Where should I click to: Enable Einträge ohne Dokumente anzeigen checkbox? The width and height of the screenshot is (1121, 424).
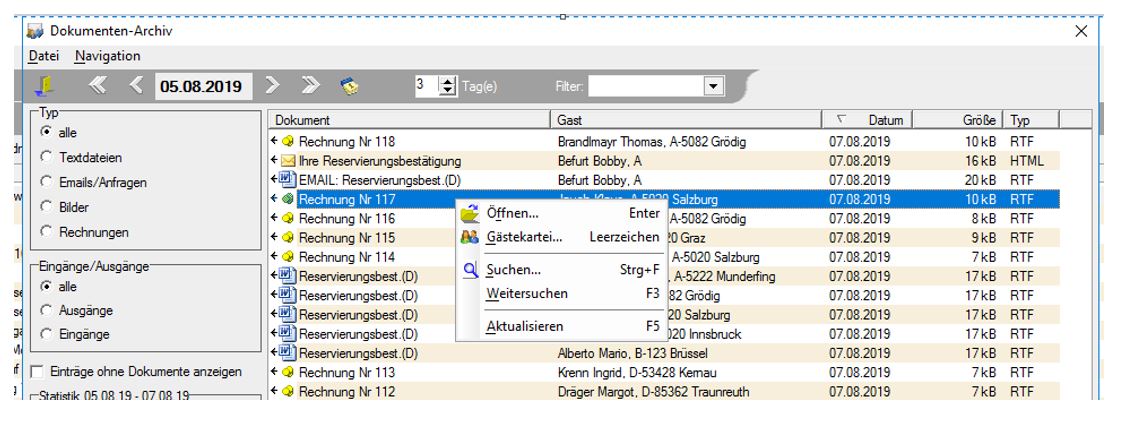(x=37, y=372)
